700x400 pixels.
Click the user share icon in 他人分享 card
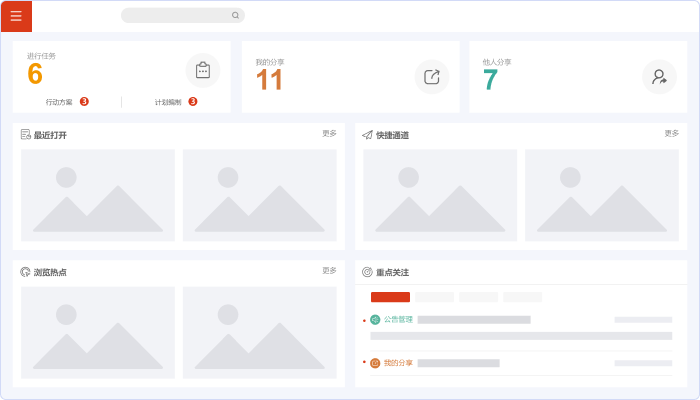pos(659,77)
